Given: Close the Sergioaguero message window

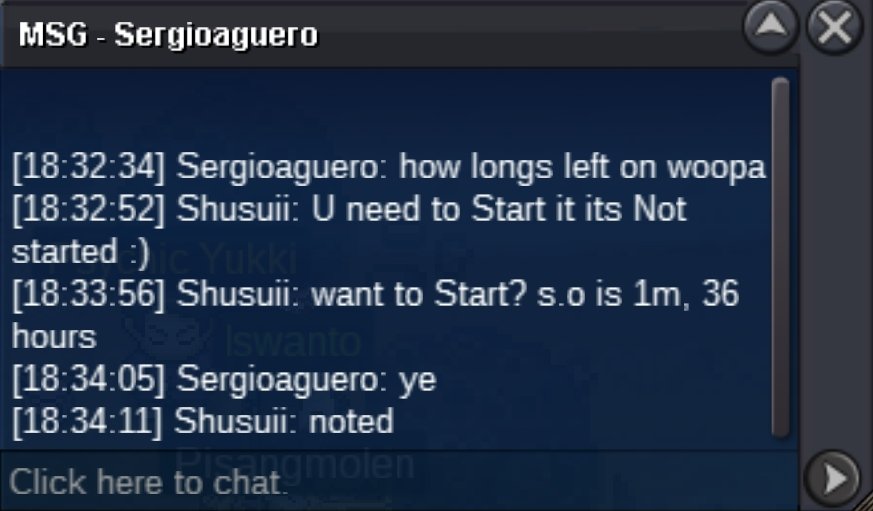Looking at the screenshot, I should coord(834,26).
